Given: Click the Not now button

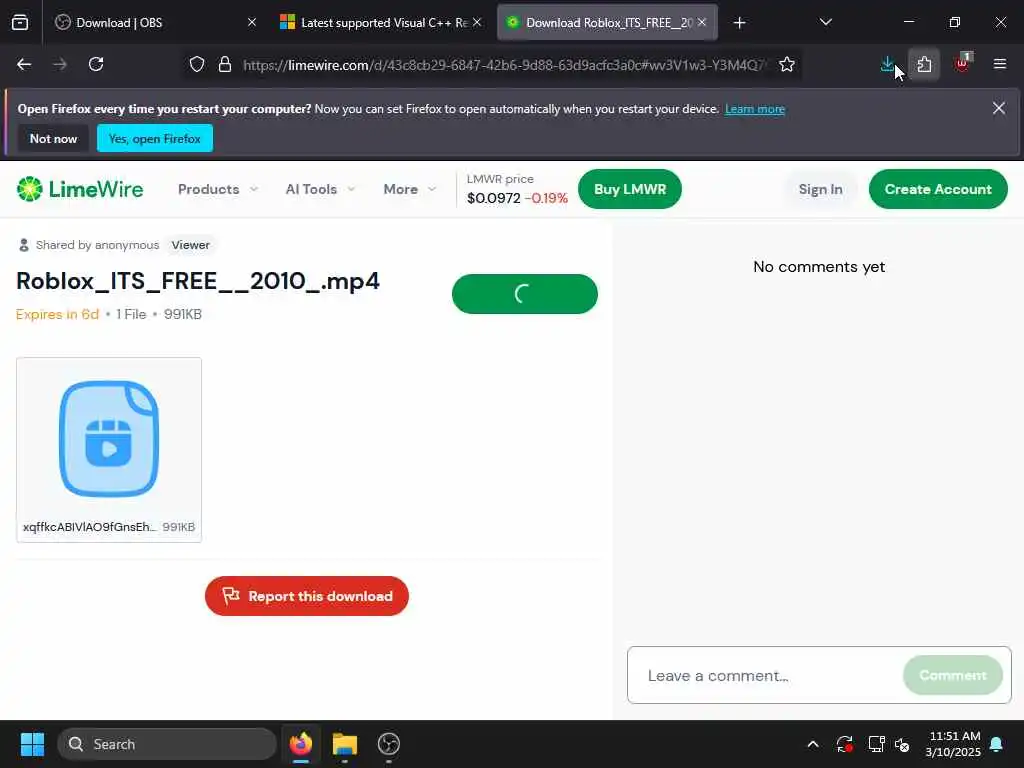Looking at the screenshot, I should point(54,138).
